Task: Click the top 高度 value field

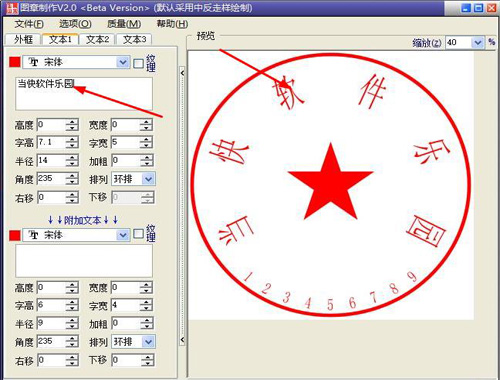Action: (51, 125)
